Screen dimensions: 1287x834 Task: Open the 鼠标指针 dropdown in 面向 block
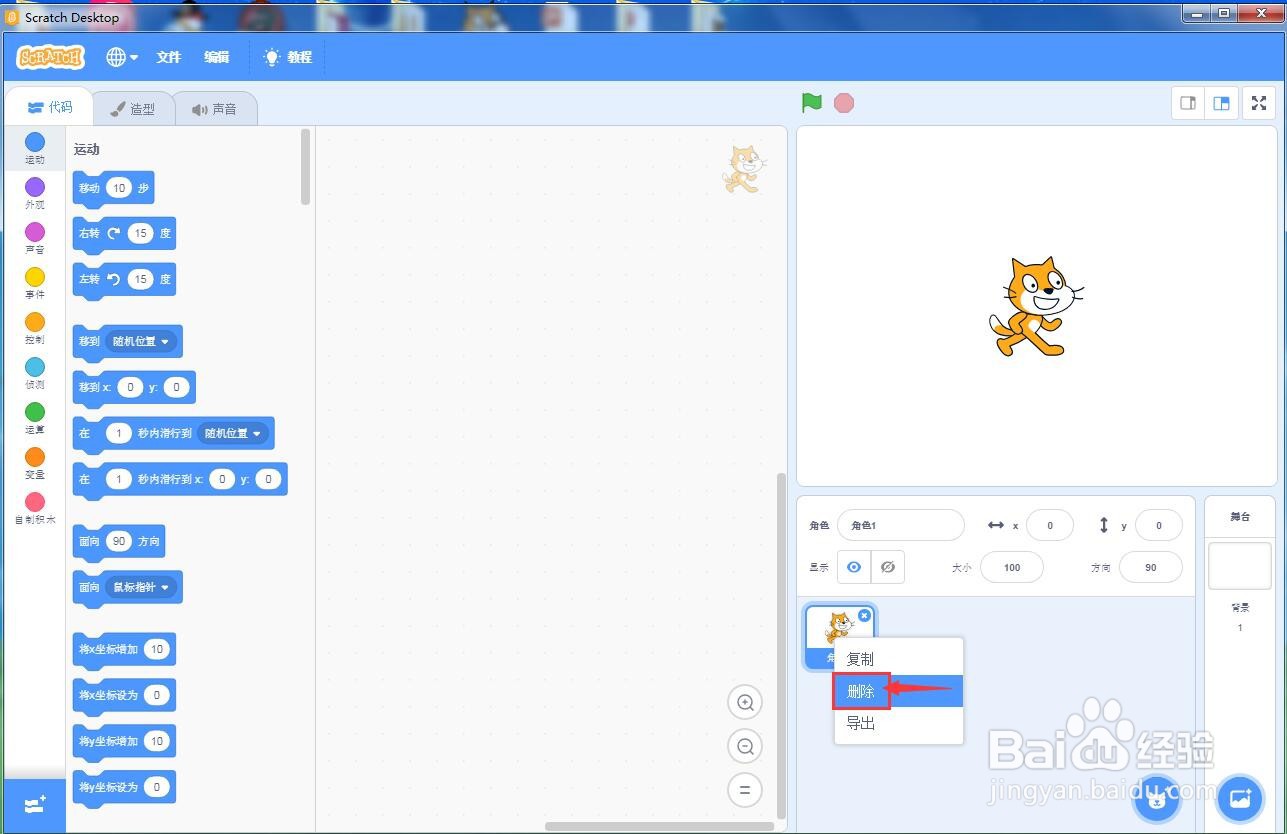[x=141, y=587]
